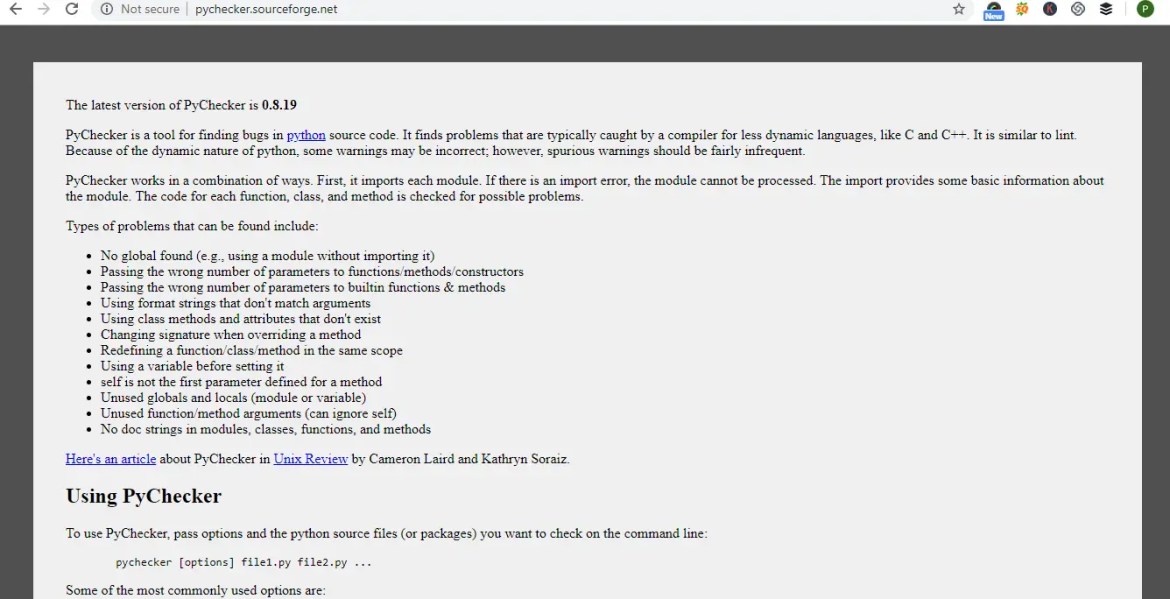The image size is (1170, 599).
Task: Click the pychecker [options] command line text
Action: 243,562
